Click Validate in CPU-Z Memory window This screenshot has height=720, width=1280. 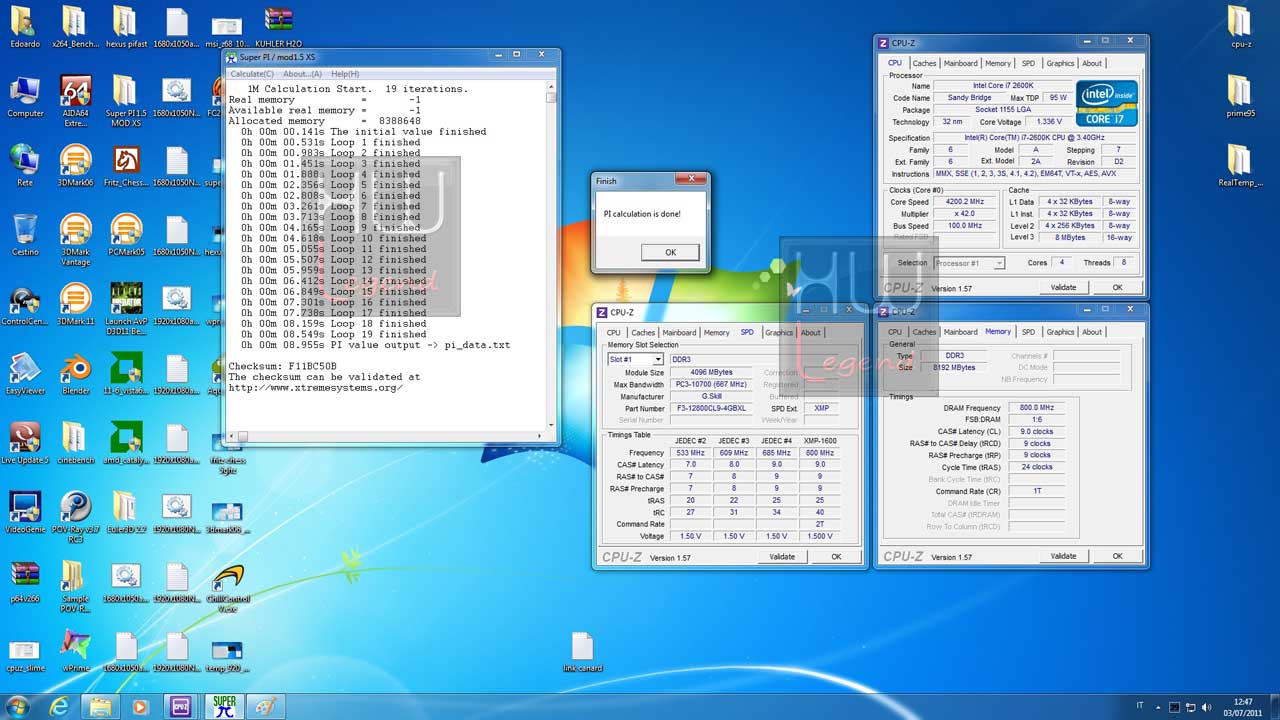(x=1063, y=556)
